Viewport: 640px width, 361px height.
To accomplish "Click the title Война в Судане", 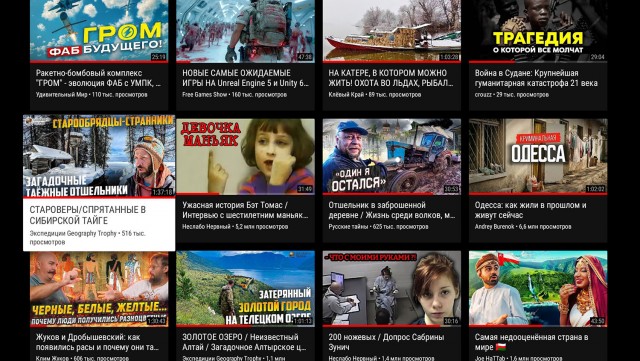I will click(536, 78).
